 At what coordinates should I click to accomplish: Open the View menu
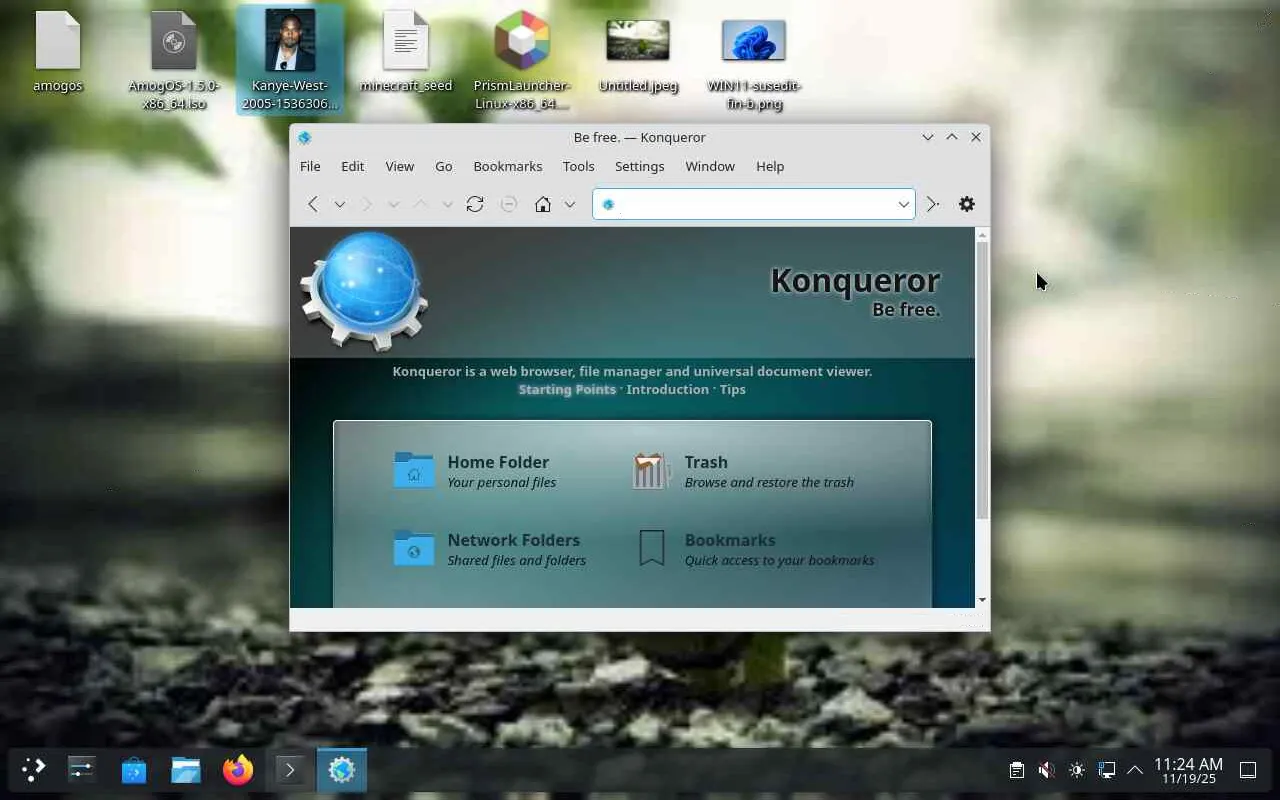coord(399,167)
